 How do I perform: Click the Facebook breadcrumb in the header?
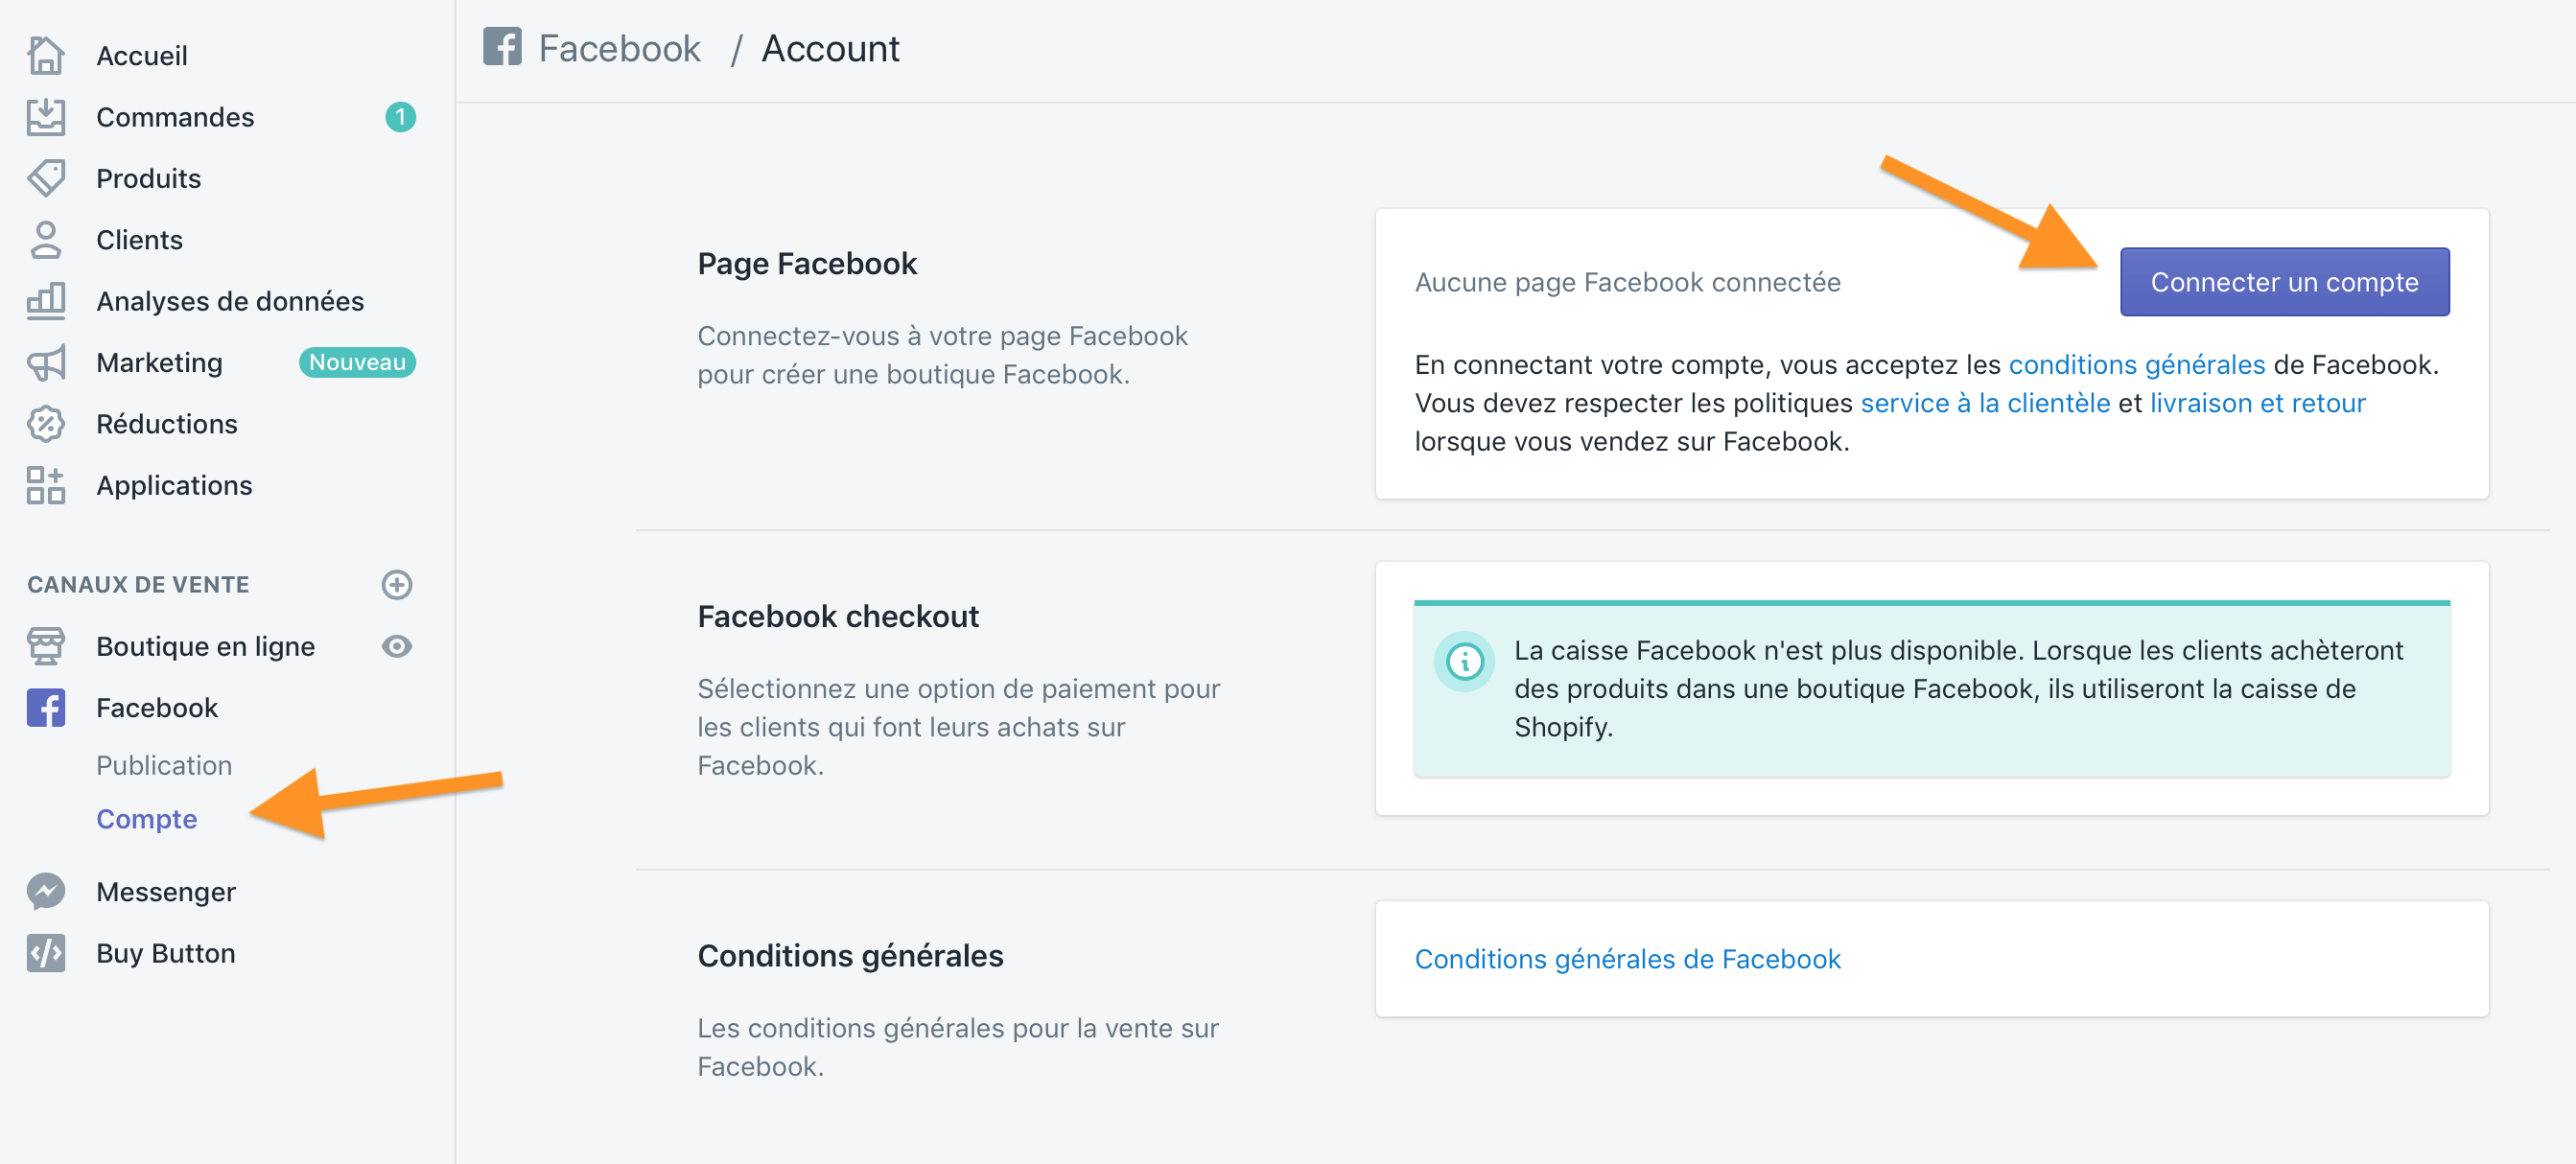[619, 49]
